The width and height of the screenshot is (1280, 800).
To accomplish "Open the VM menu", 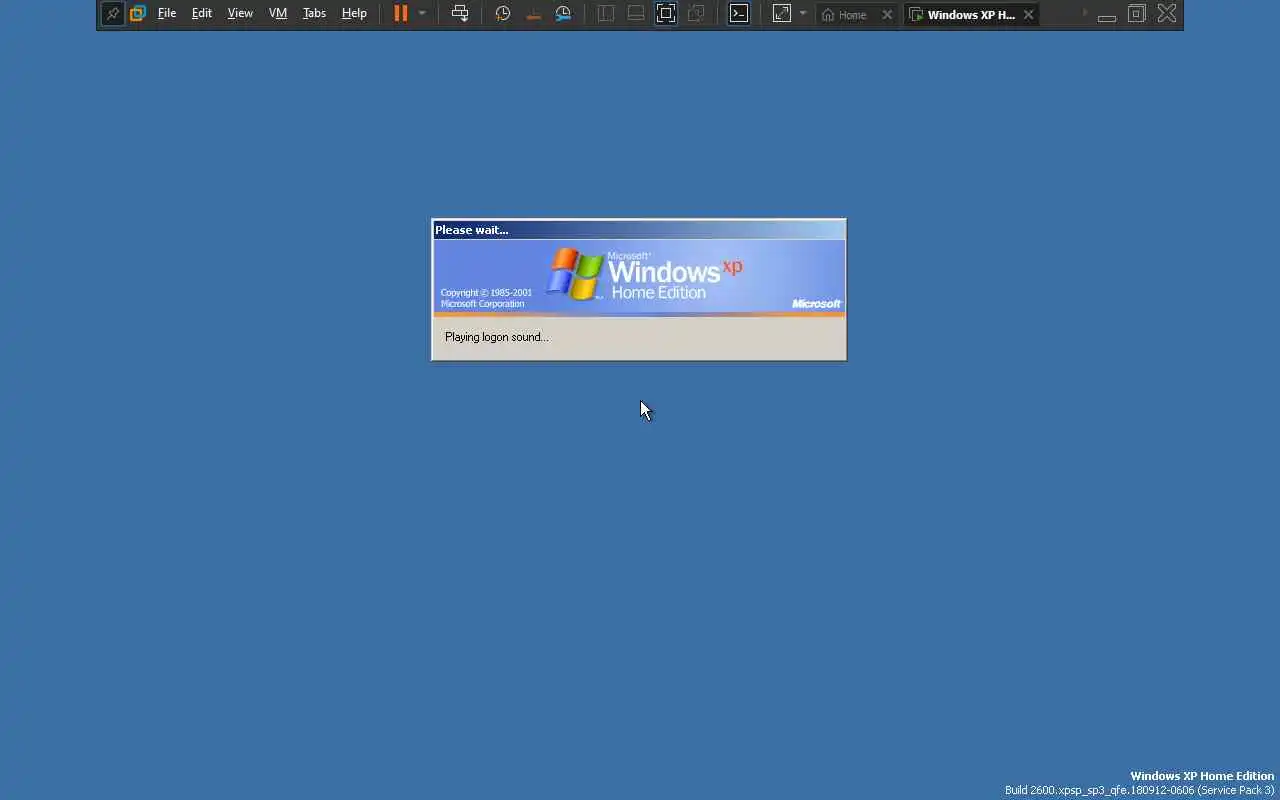I will (278, 14).
